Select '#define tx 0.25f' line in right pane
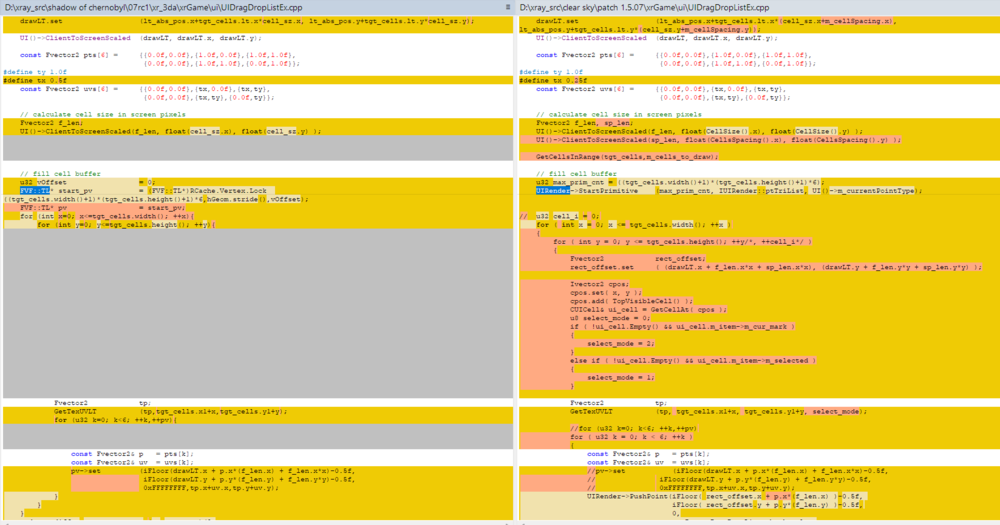The image size is (1000, 525). (x=760, y=80)
